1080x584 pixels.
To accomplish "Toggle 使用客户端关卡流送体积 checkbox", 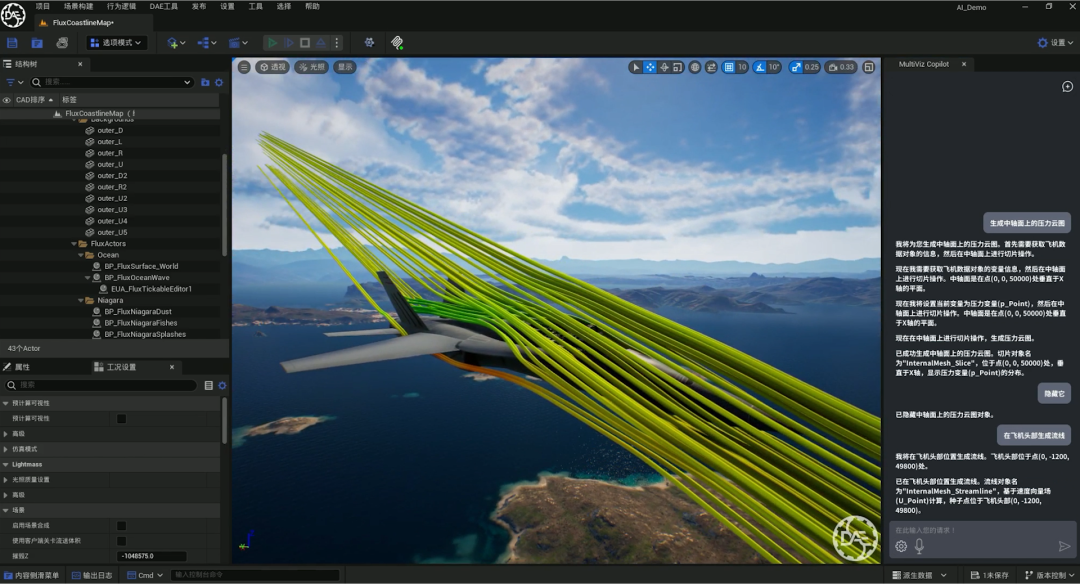I will click(121, 541).
